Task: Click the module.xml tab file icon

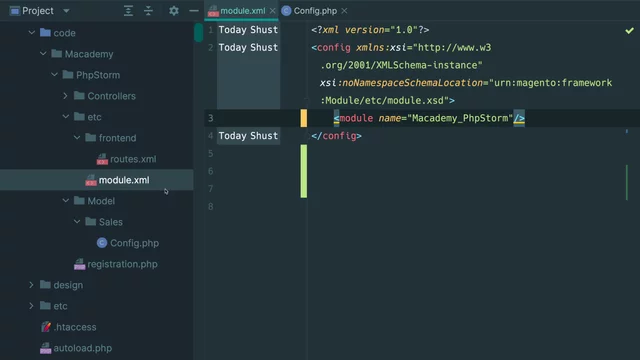Action: 213,11
